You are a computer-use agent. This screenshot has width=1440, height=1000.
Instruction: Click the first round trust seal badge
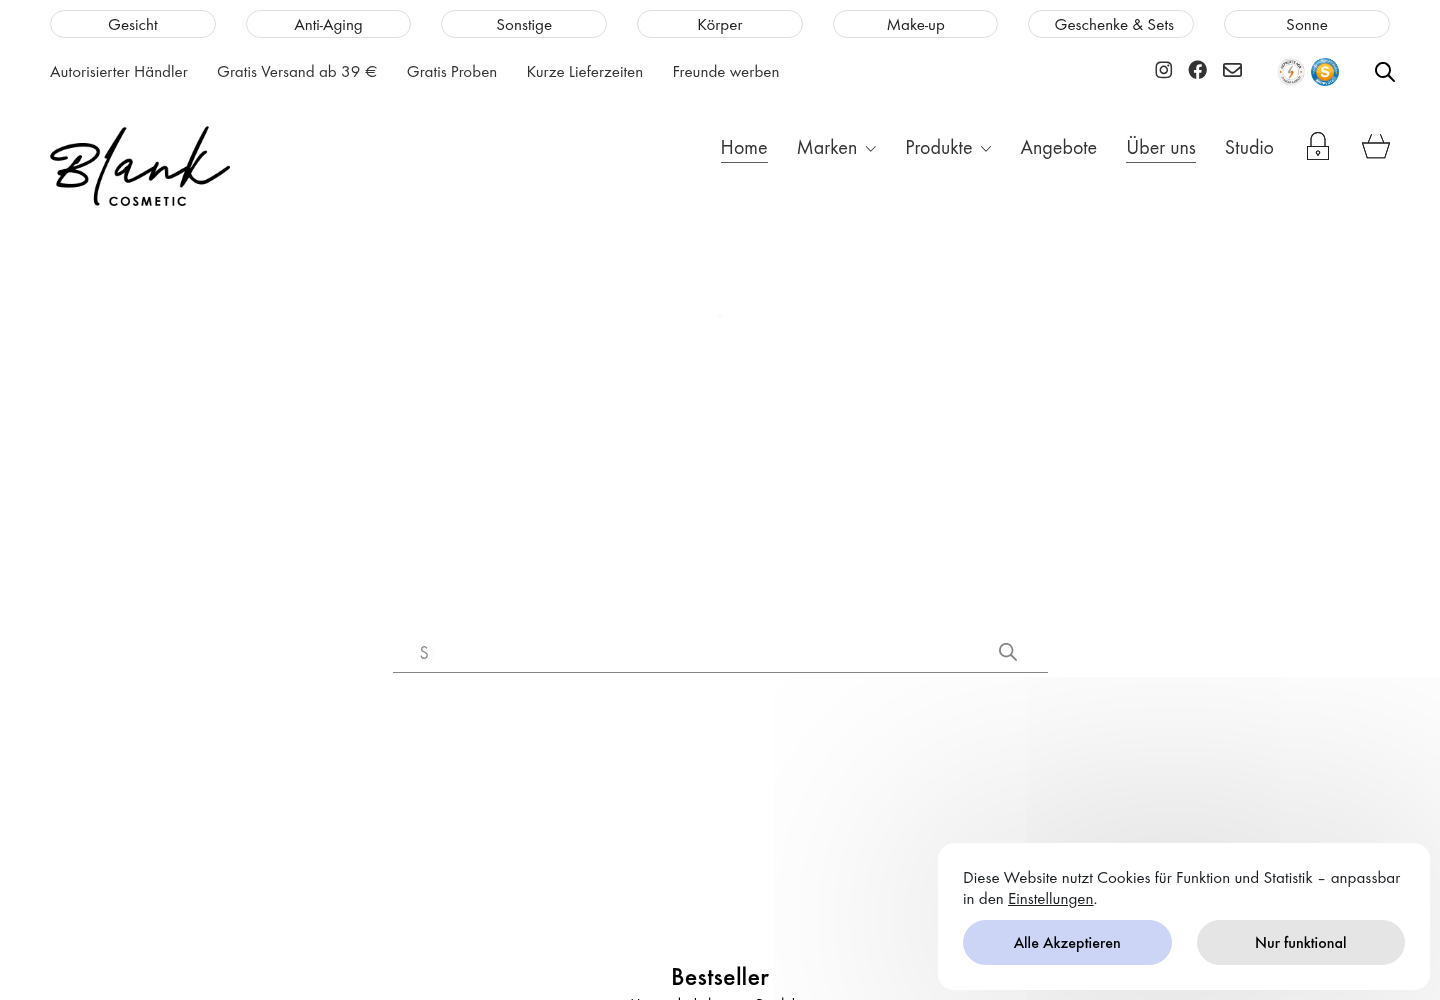click(1291, 72)
